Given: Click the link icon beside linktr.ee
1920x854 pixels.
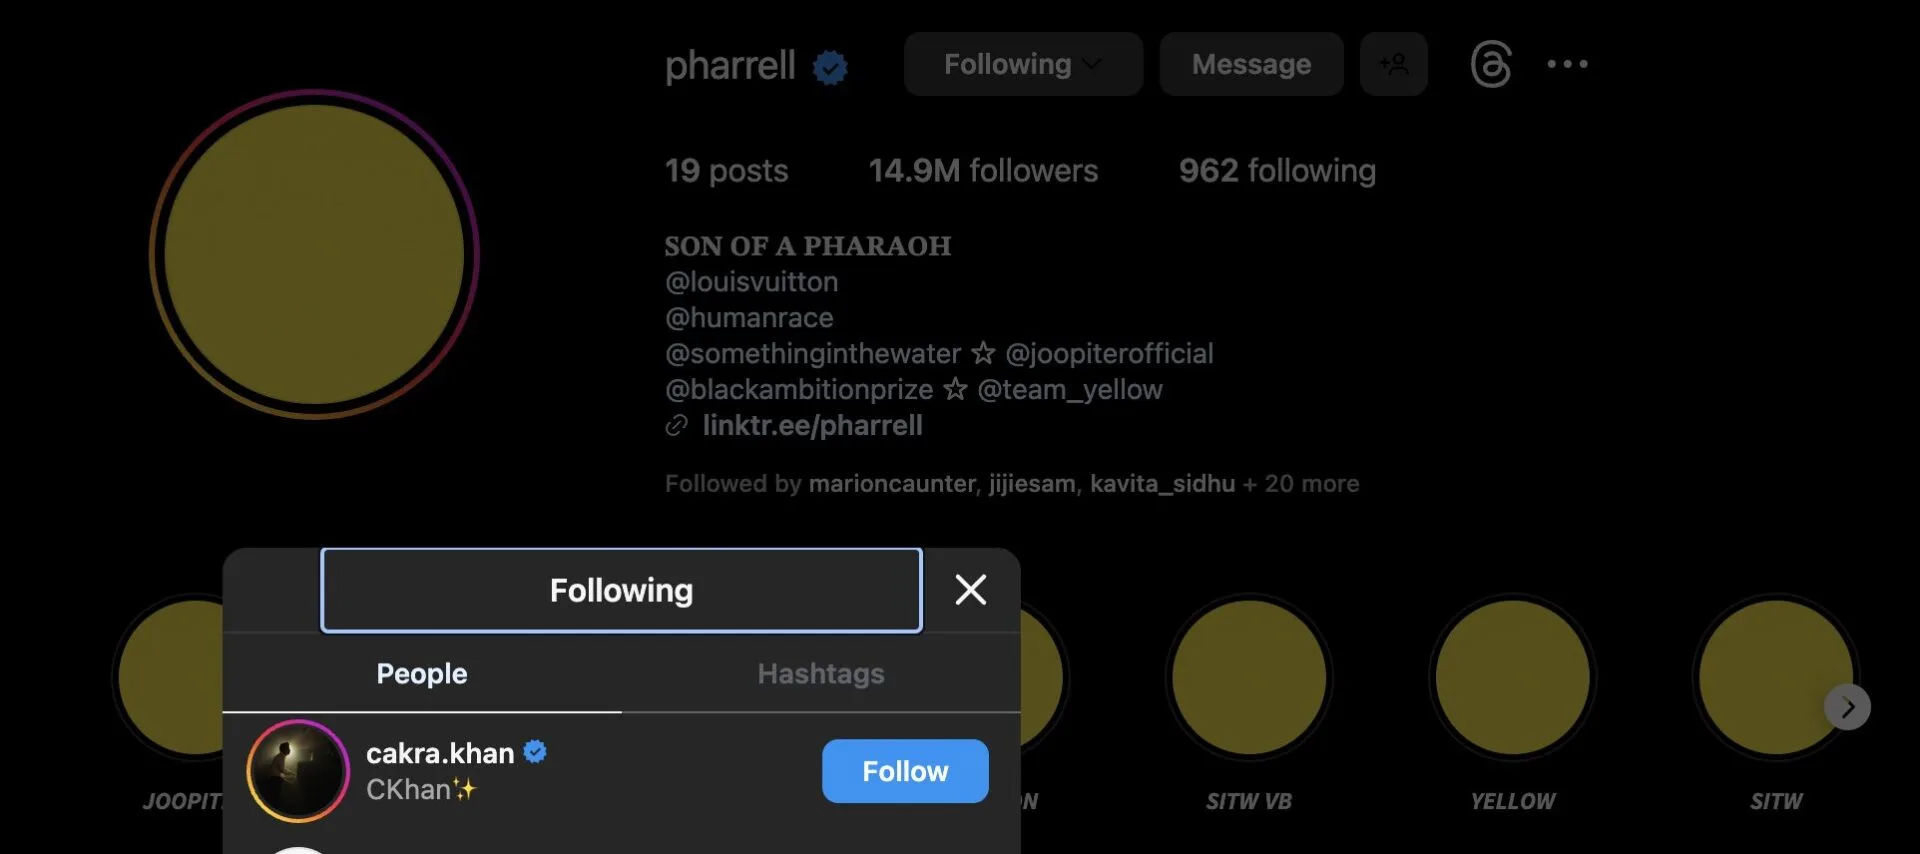Looking at the screenshot, I should (x=677, y=426).
